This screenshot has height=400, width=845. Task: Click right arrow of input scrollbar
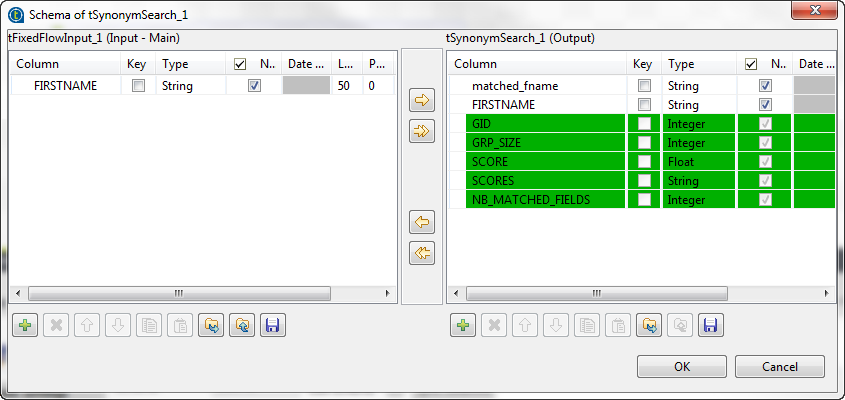[387, 293]
